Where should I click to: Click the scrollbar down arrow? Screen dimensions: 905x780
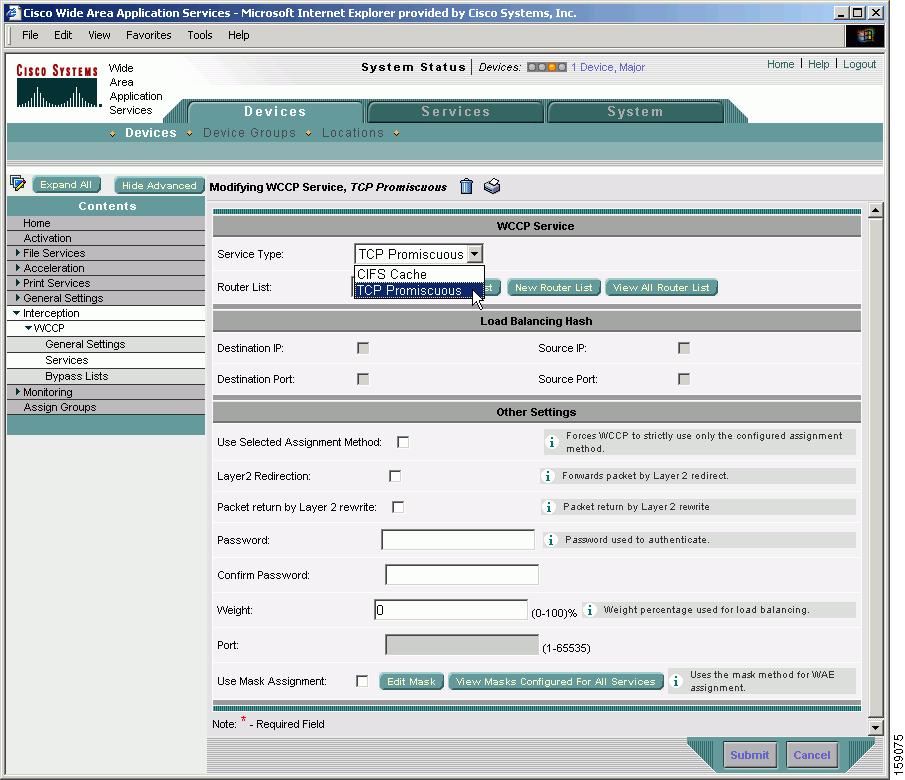click(x=876, y=727)
